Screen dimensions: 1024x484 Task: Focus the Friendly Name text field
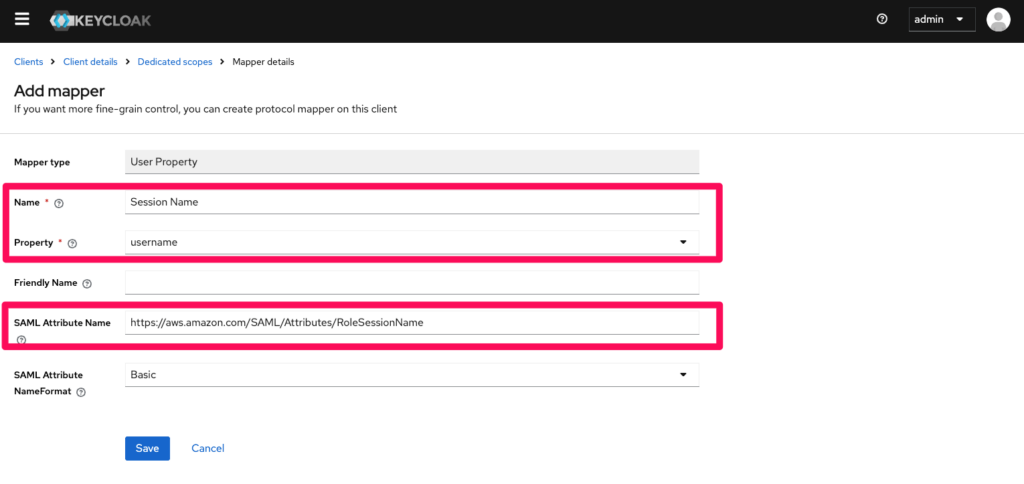[x=412, y=282]
